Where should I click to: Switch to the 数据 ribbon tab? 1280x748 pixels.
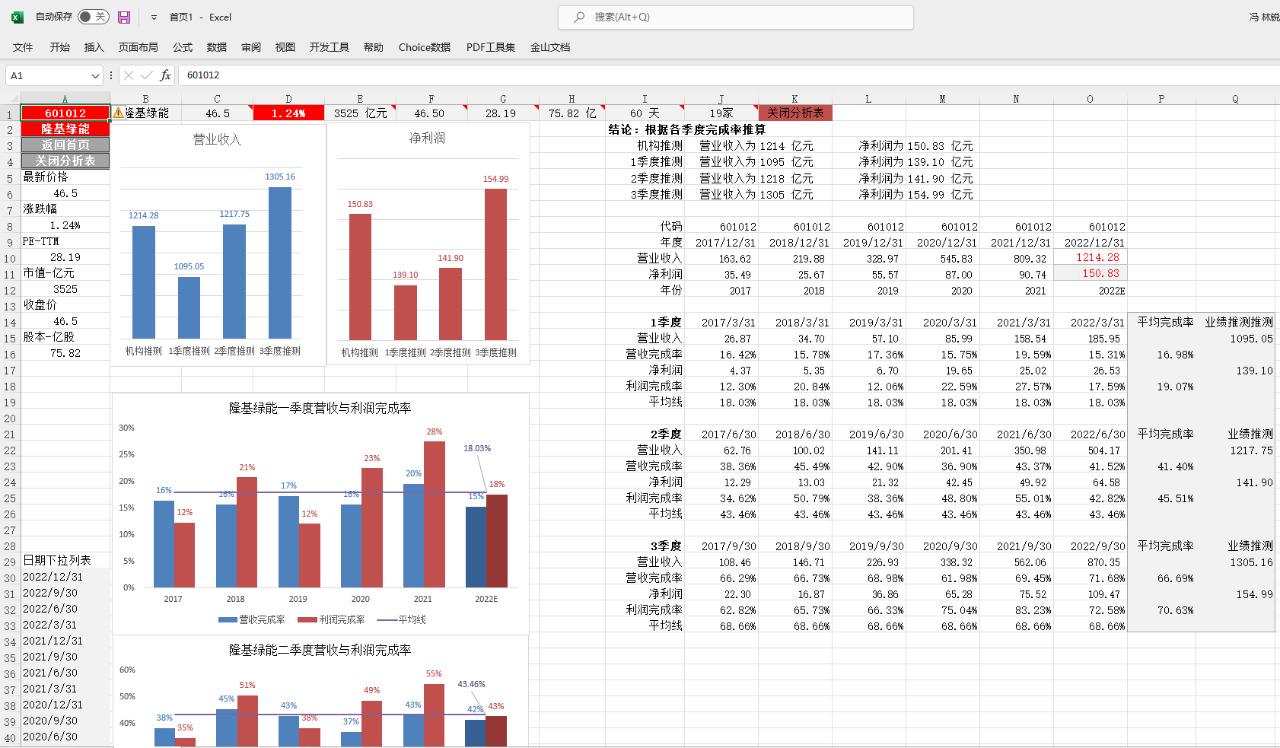[x=217, y=47]
